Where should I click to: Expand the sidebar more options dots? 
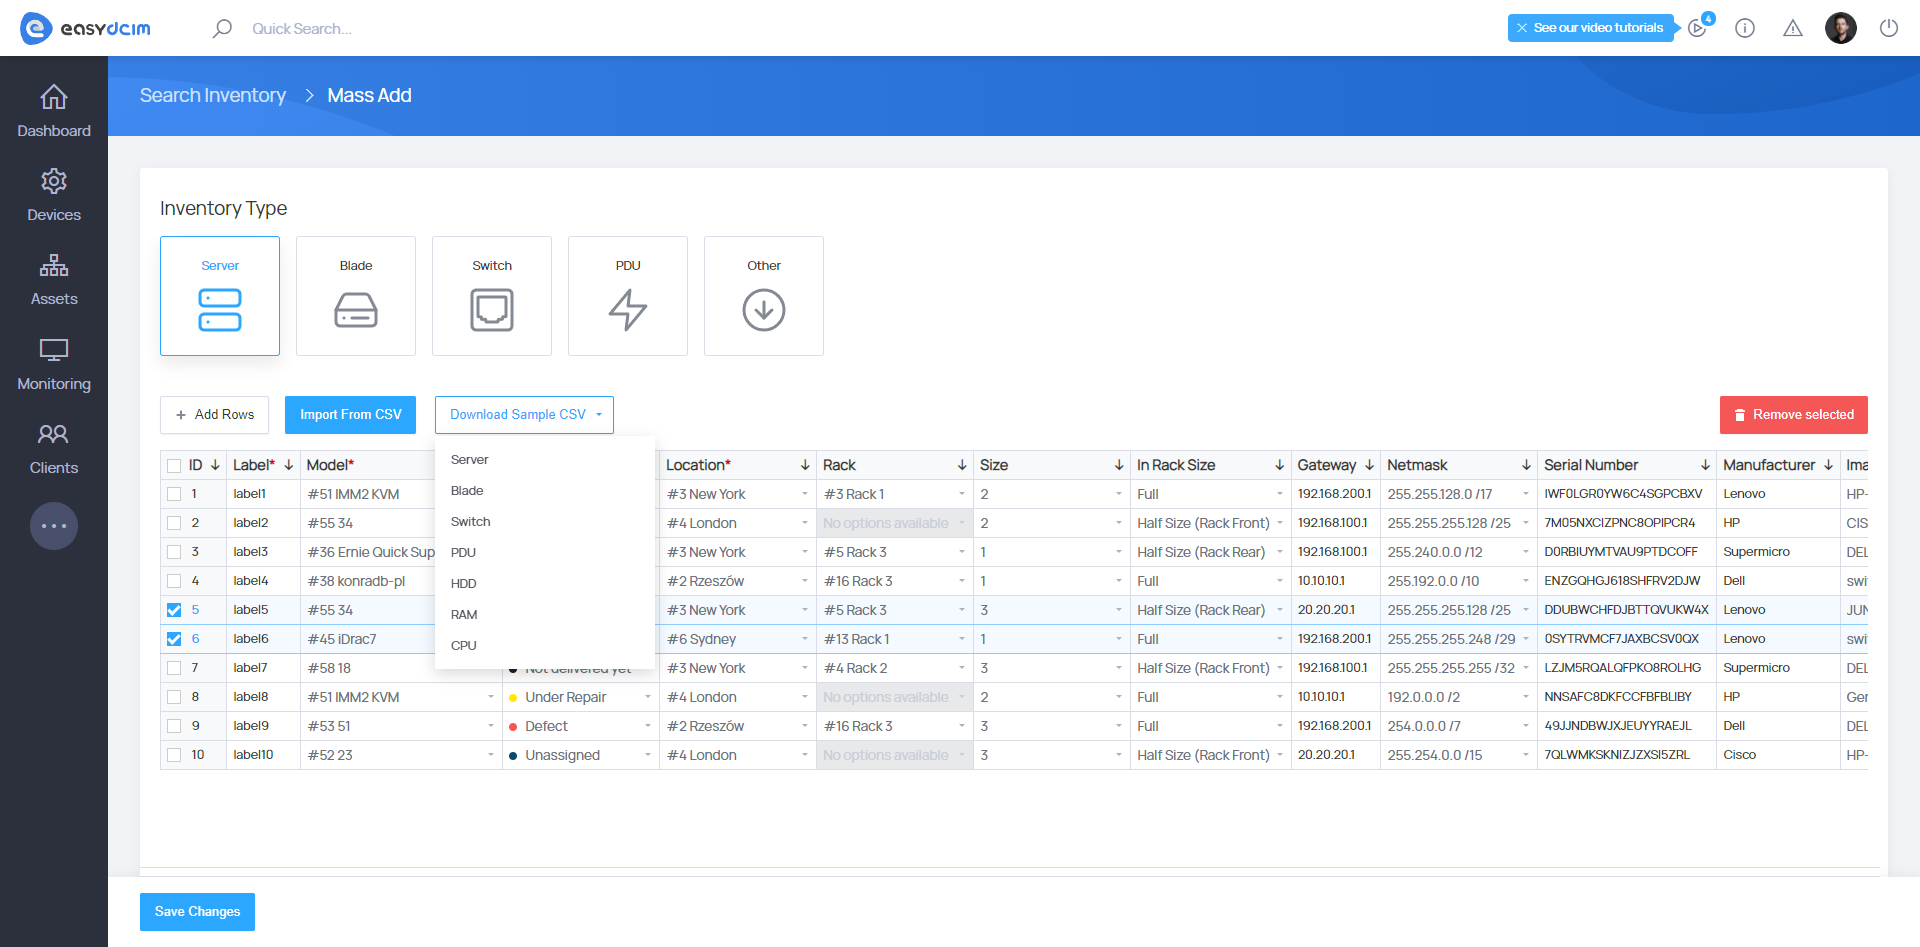(x=54, y=526)
